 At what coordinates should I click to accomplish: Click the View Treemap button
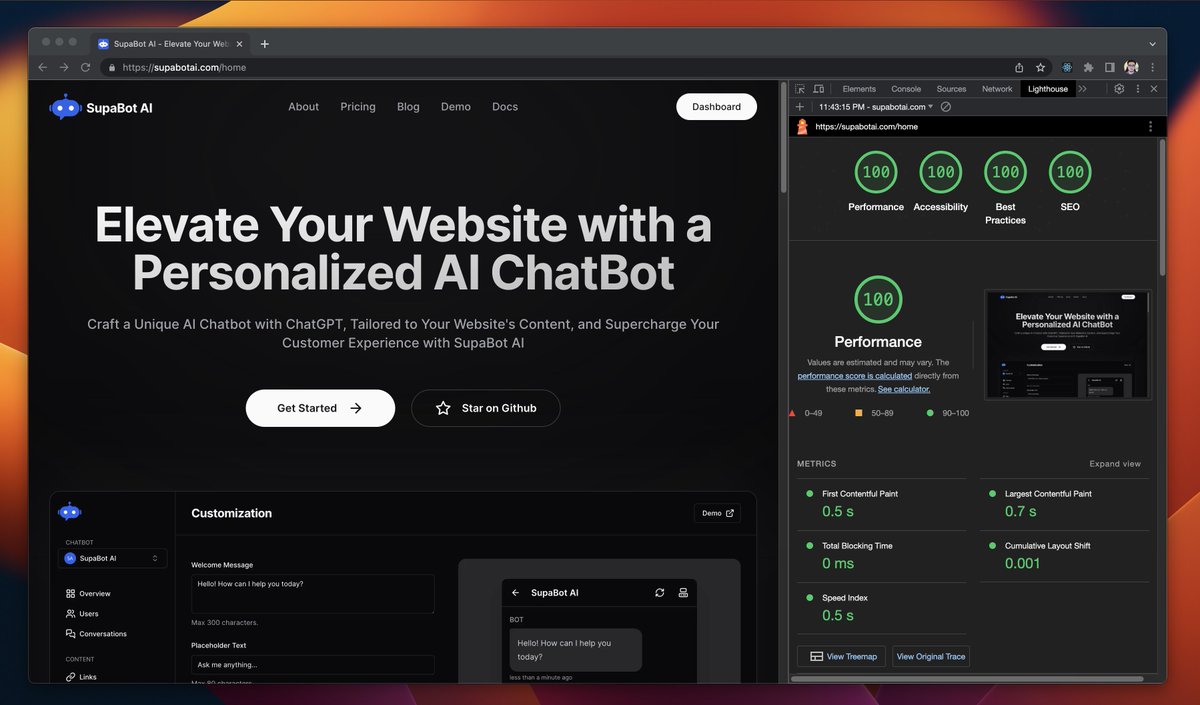coord(844,656)
